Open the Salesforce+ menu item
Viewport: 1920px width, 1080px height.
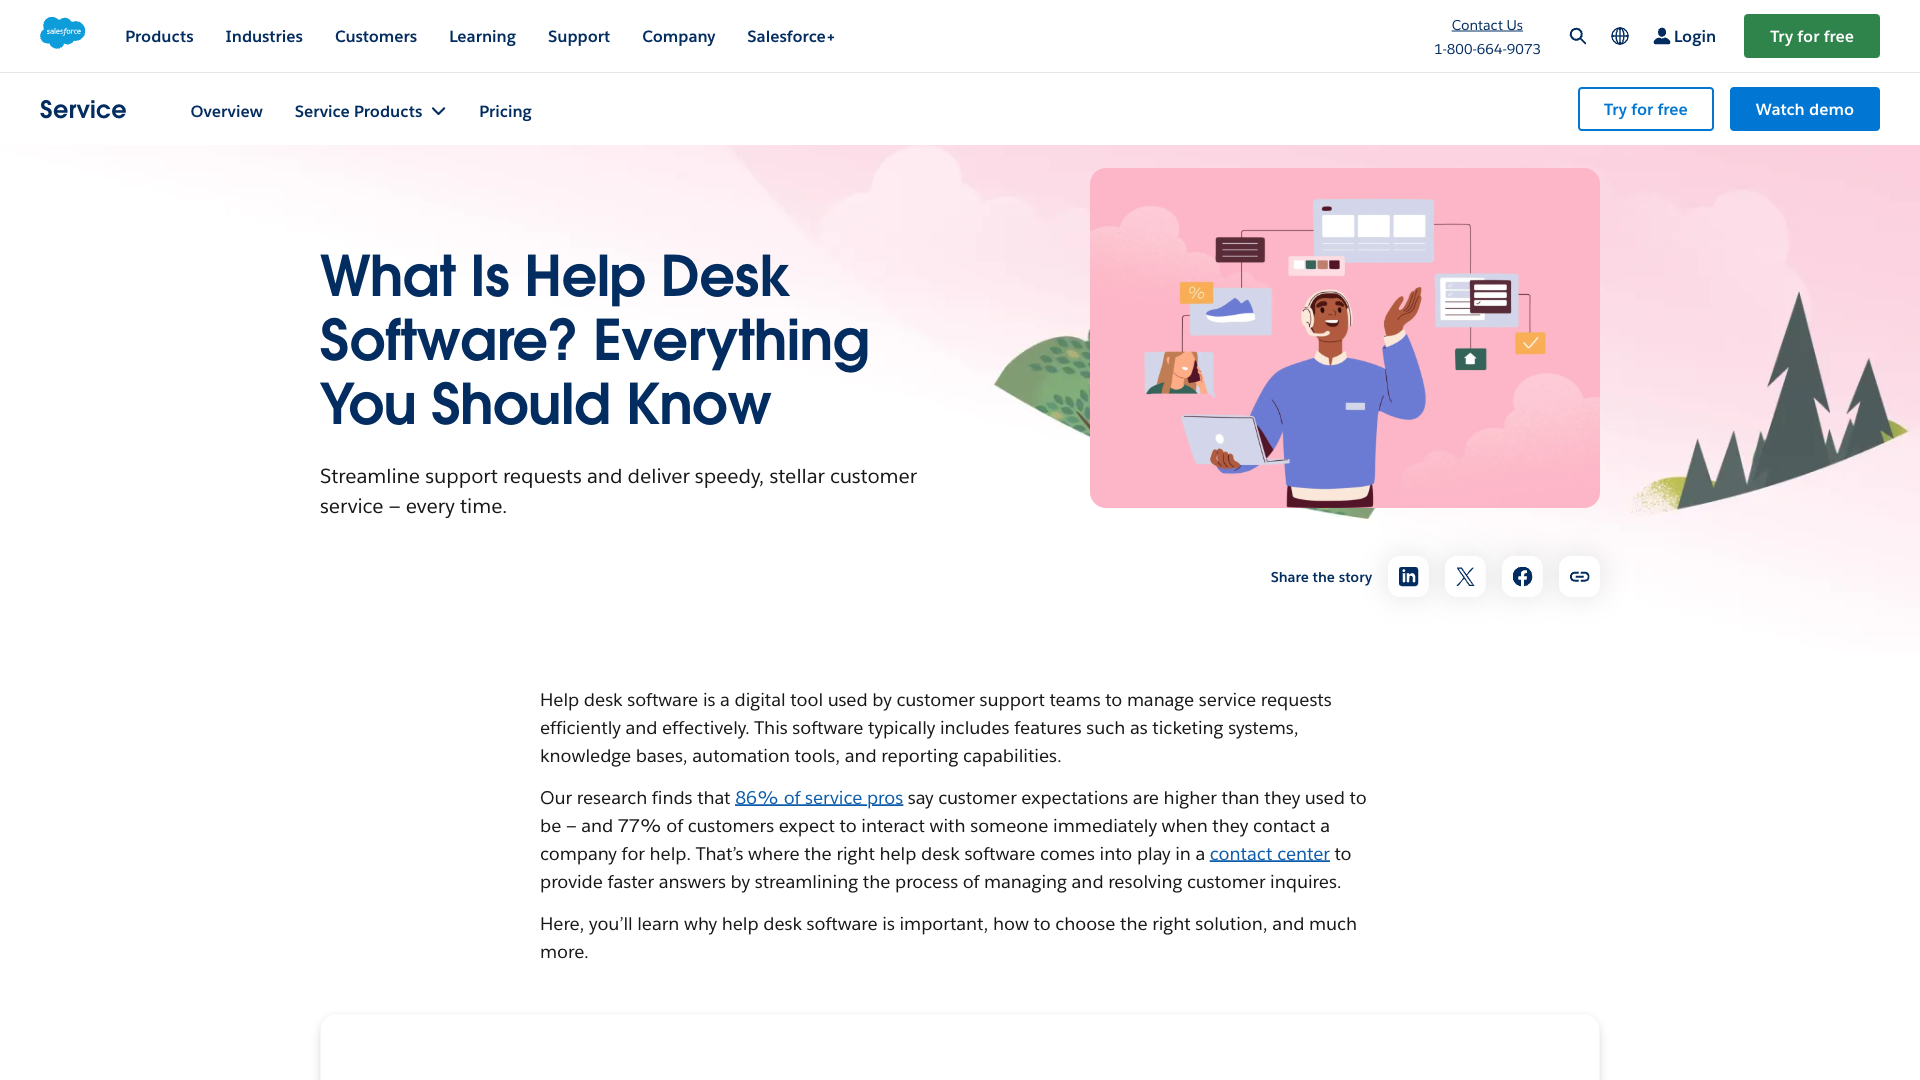coord(791,36)
